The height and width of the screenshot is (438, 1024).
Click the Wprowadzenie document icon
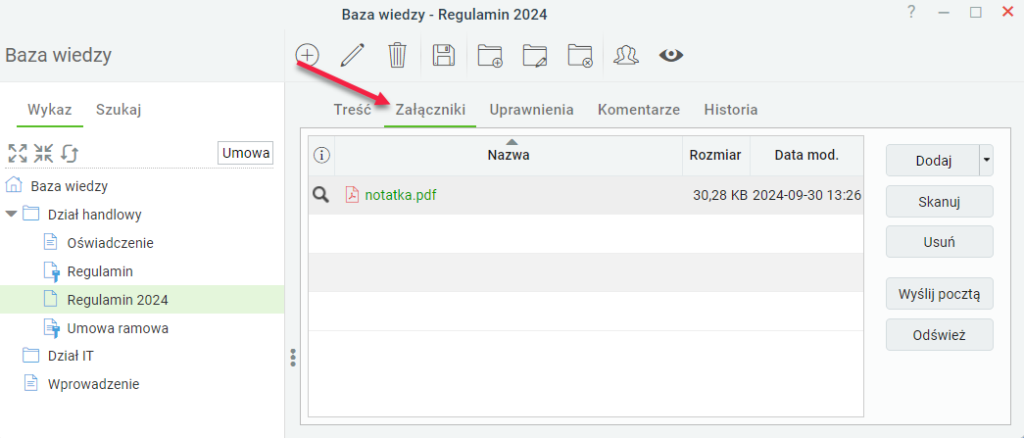point(31,383)
